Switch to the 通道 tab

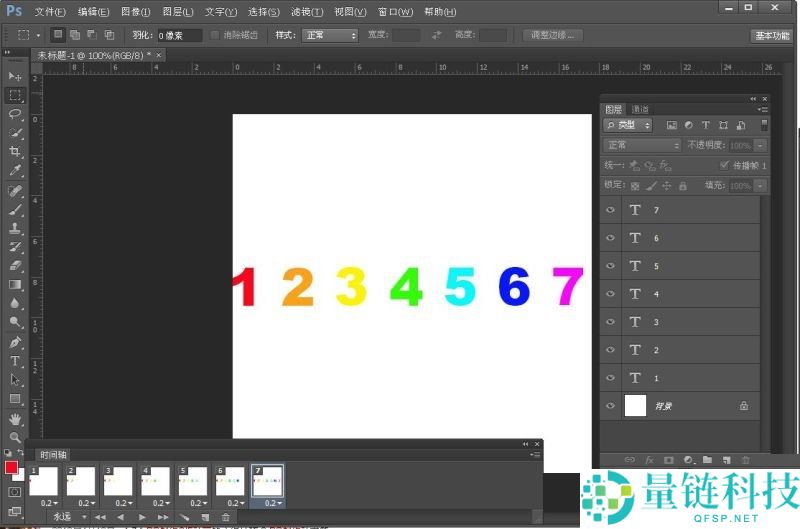(640, 109)
